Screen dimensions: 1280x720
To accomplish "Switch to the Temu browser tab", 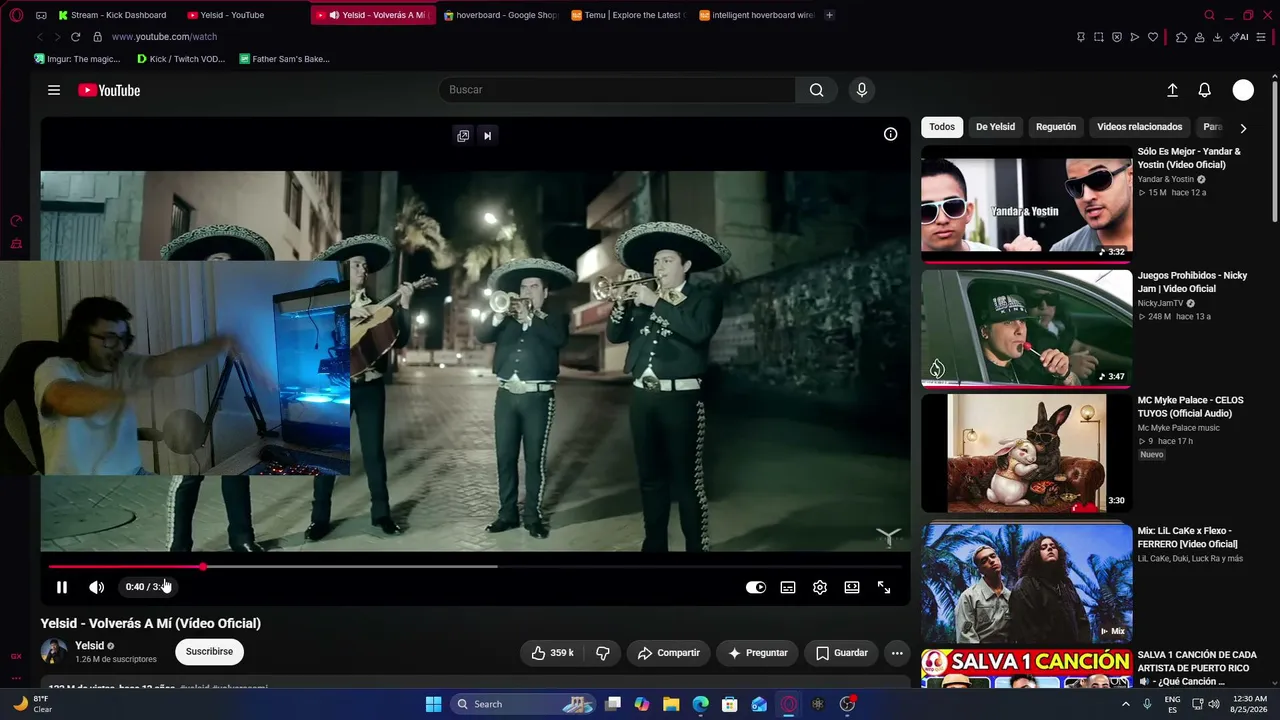I will coord(627,15).
